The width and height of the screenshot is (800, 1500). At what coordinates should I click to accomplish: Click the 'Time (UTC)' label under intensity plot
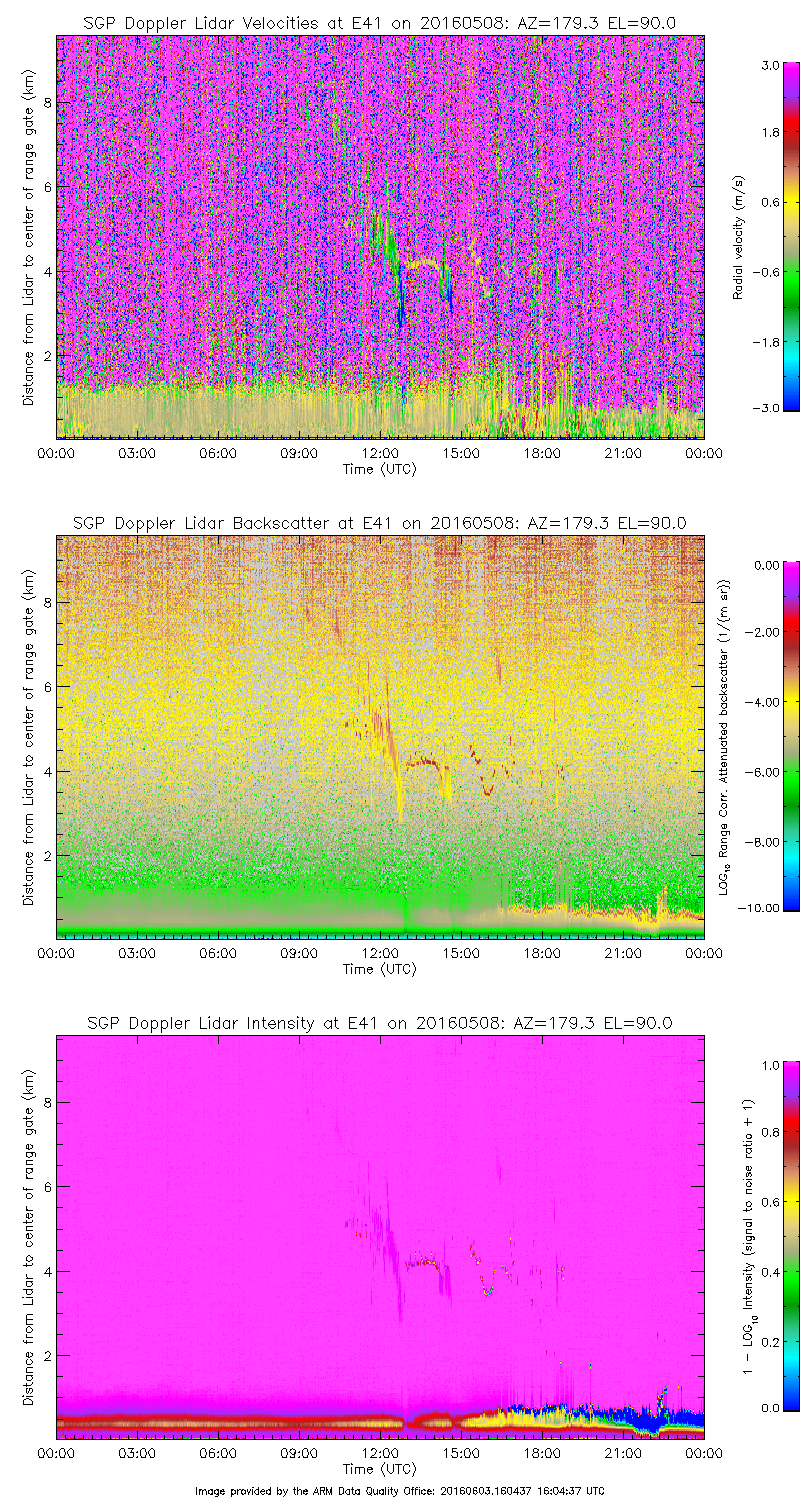379,1469
